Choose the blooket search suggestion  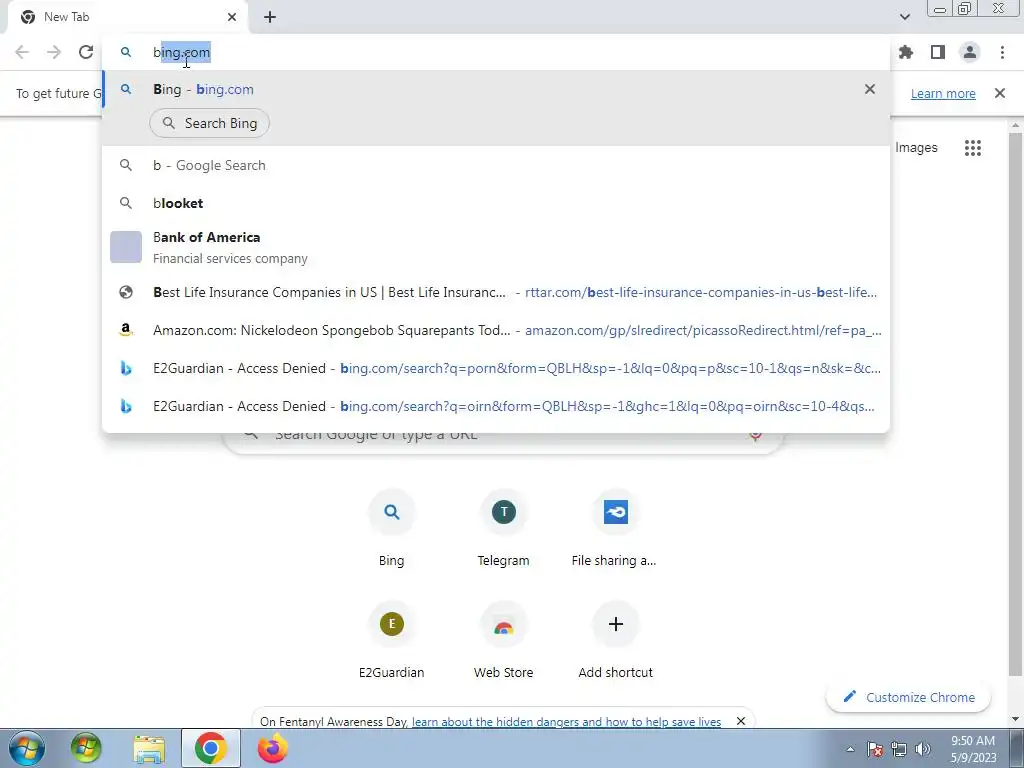click(x=496, y=203)
